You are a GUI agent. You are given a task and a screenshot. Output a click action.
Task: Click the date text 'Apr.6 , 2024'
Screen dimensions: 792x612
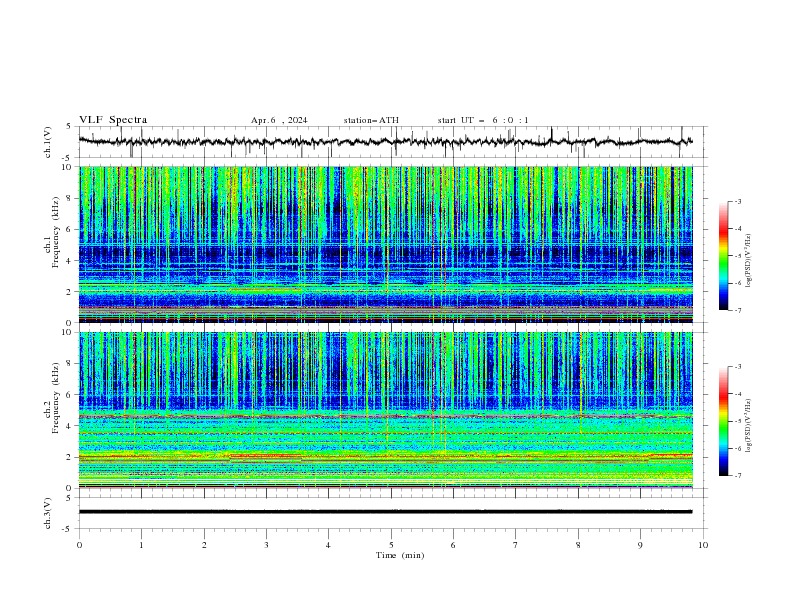coord(279,120)
